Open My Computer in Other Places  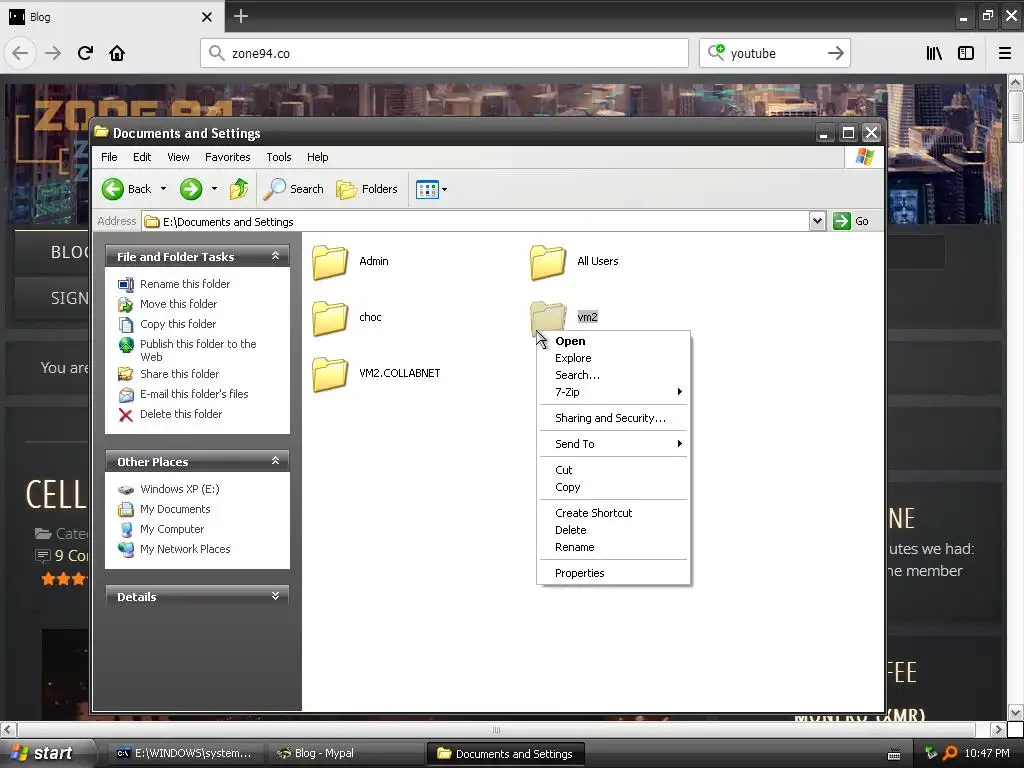172,529
